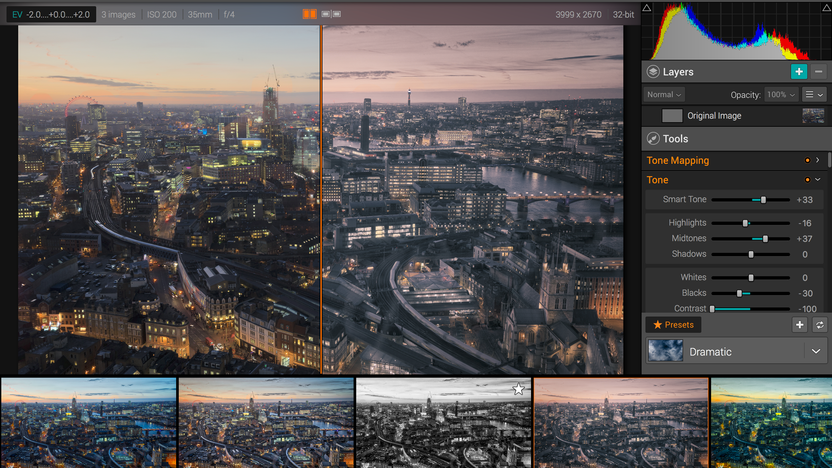Click the 3999 x 2670 dimensions text

(x=578, y=14)
